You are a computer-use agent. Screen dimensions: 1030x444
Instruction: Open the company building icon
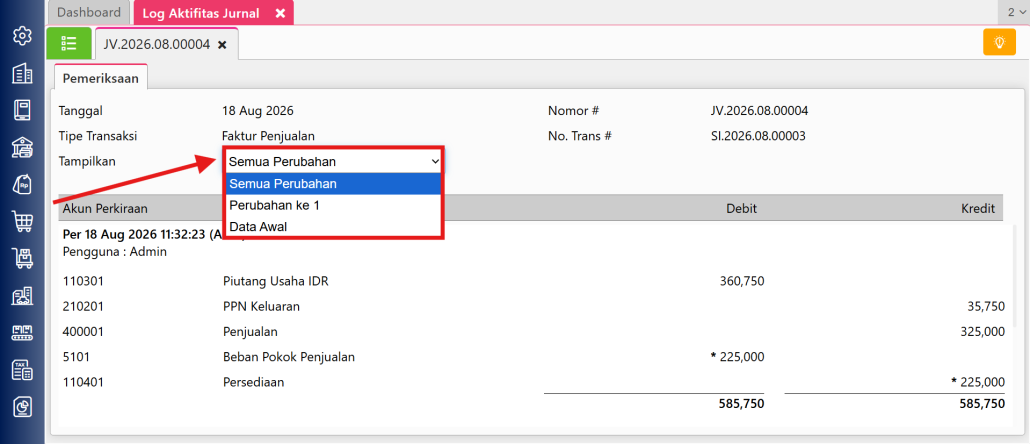[23, 73]
